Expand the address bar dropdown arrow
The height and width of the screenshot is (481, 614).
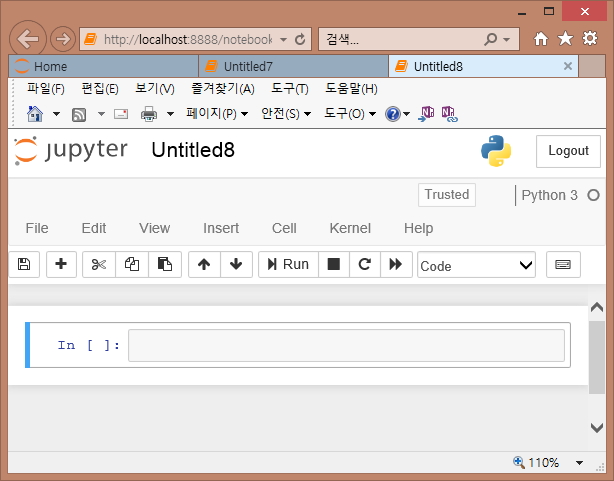[x=284, y=40]
